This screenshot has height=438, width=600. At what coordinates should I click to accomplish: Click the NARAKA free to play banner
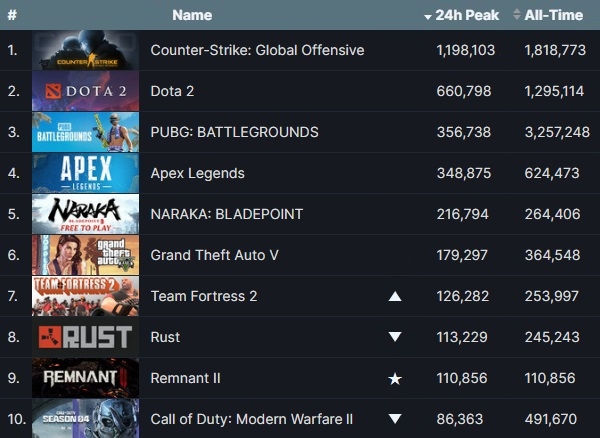[85, 214]
